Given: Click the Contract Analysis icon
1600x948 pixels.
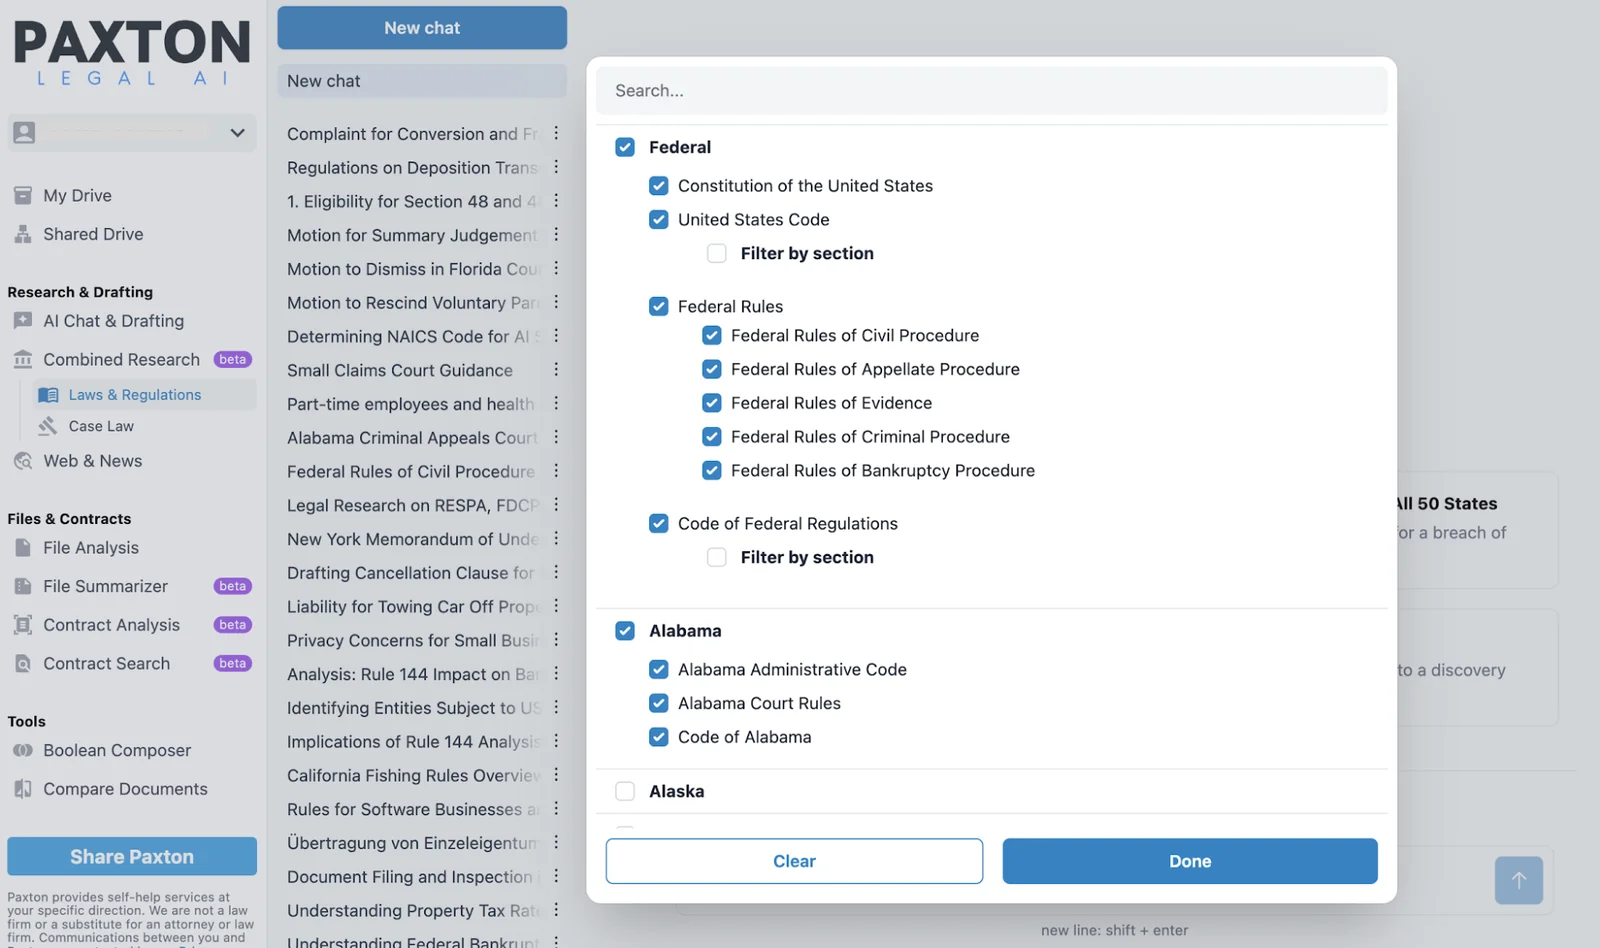Looking at the screenshot, I should pos(23,625).
